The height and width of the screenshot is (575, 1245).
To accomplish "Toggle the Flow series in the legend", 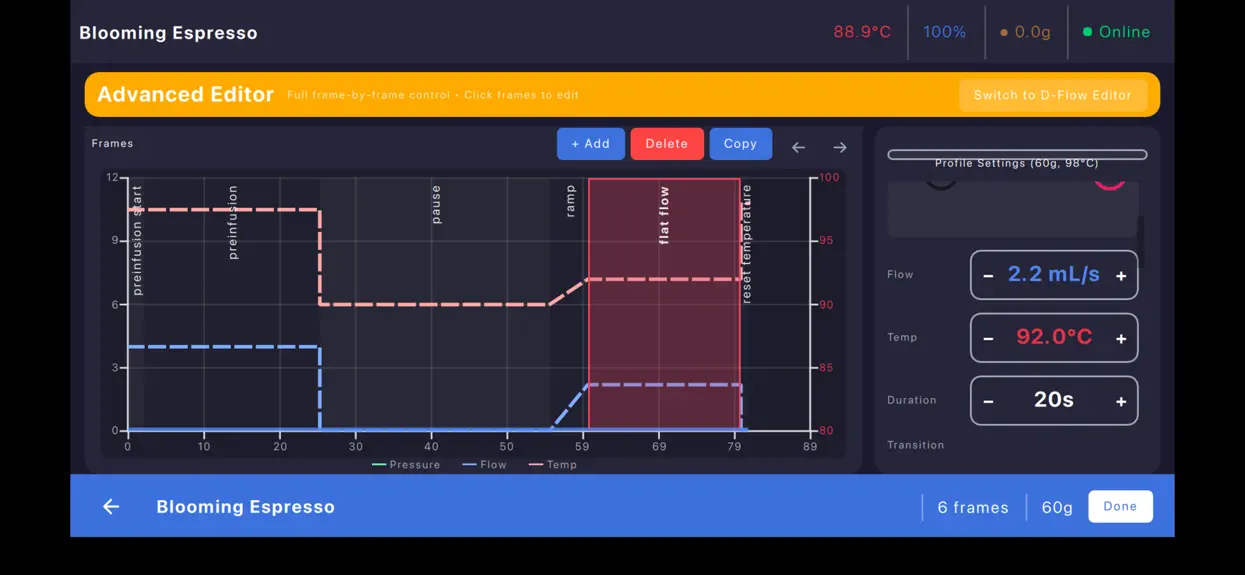I will click(x=485, y=464).
